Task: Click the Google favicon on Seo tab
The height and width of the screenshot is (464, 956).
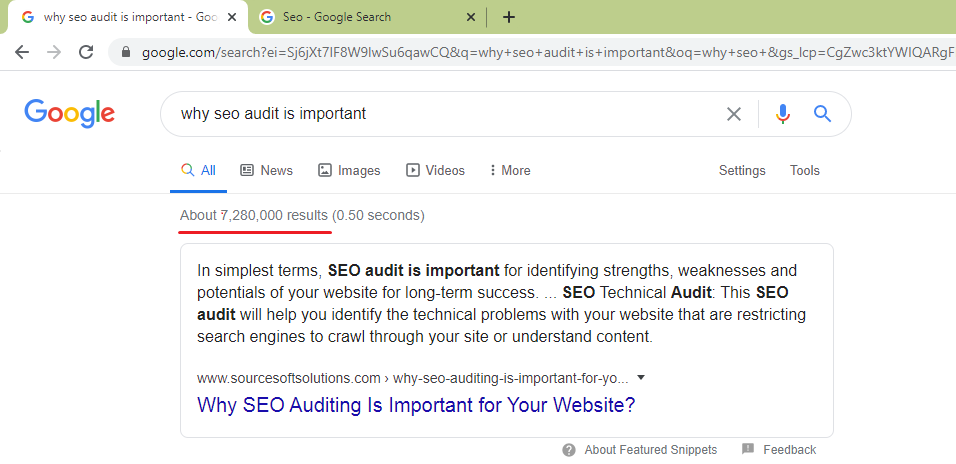Action: (266, 17)
